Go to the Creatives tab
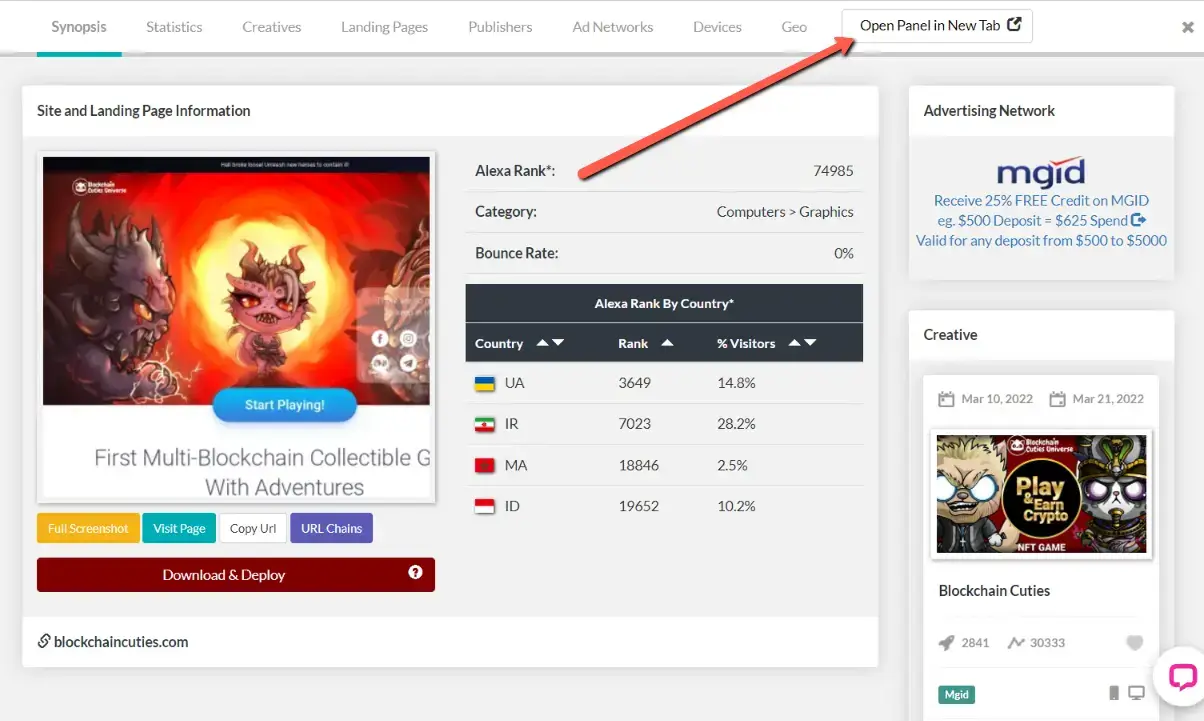The image size is (1204, 721). click(272, 27)
